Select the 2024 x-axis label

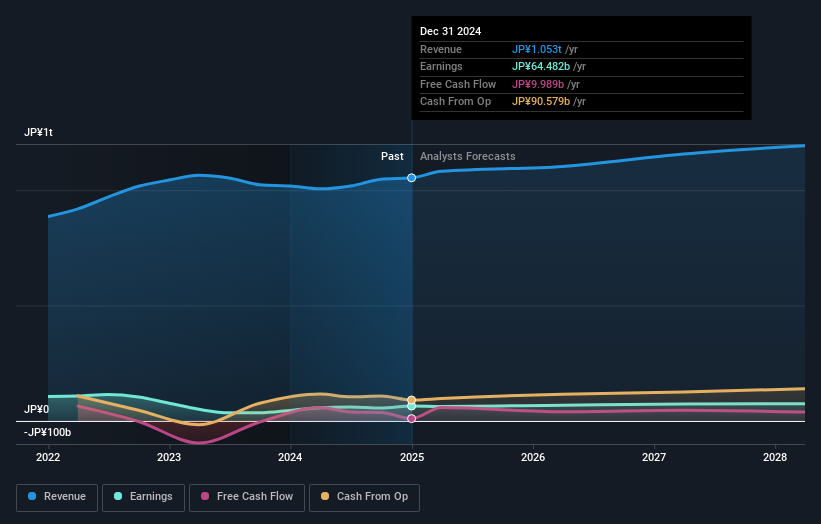point(290,458)
